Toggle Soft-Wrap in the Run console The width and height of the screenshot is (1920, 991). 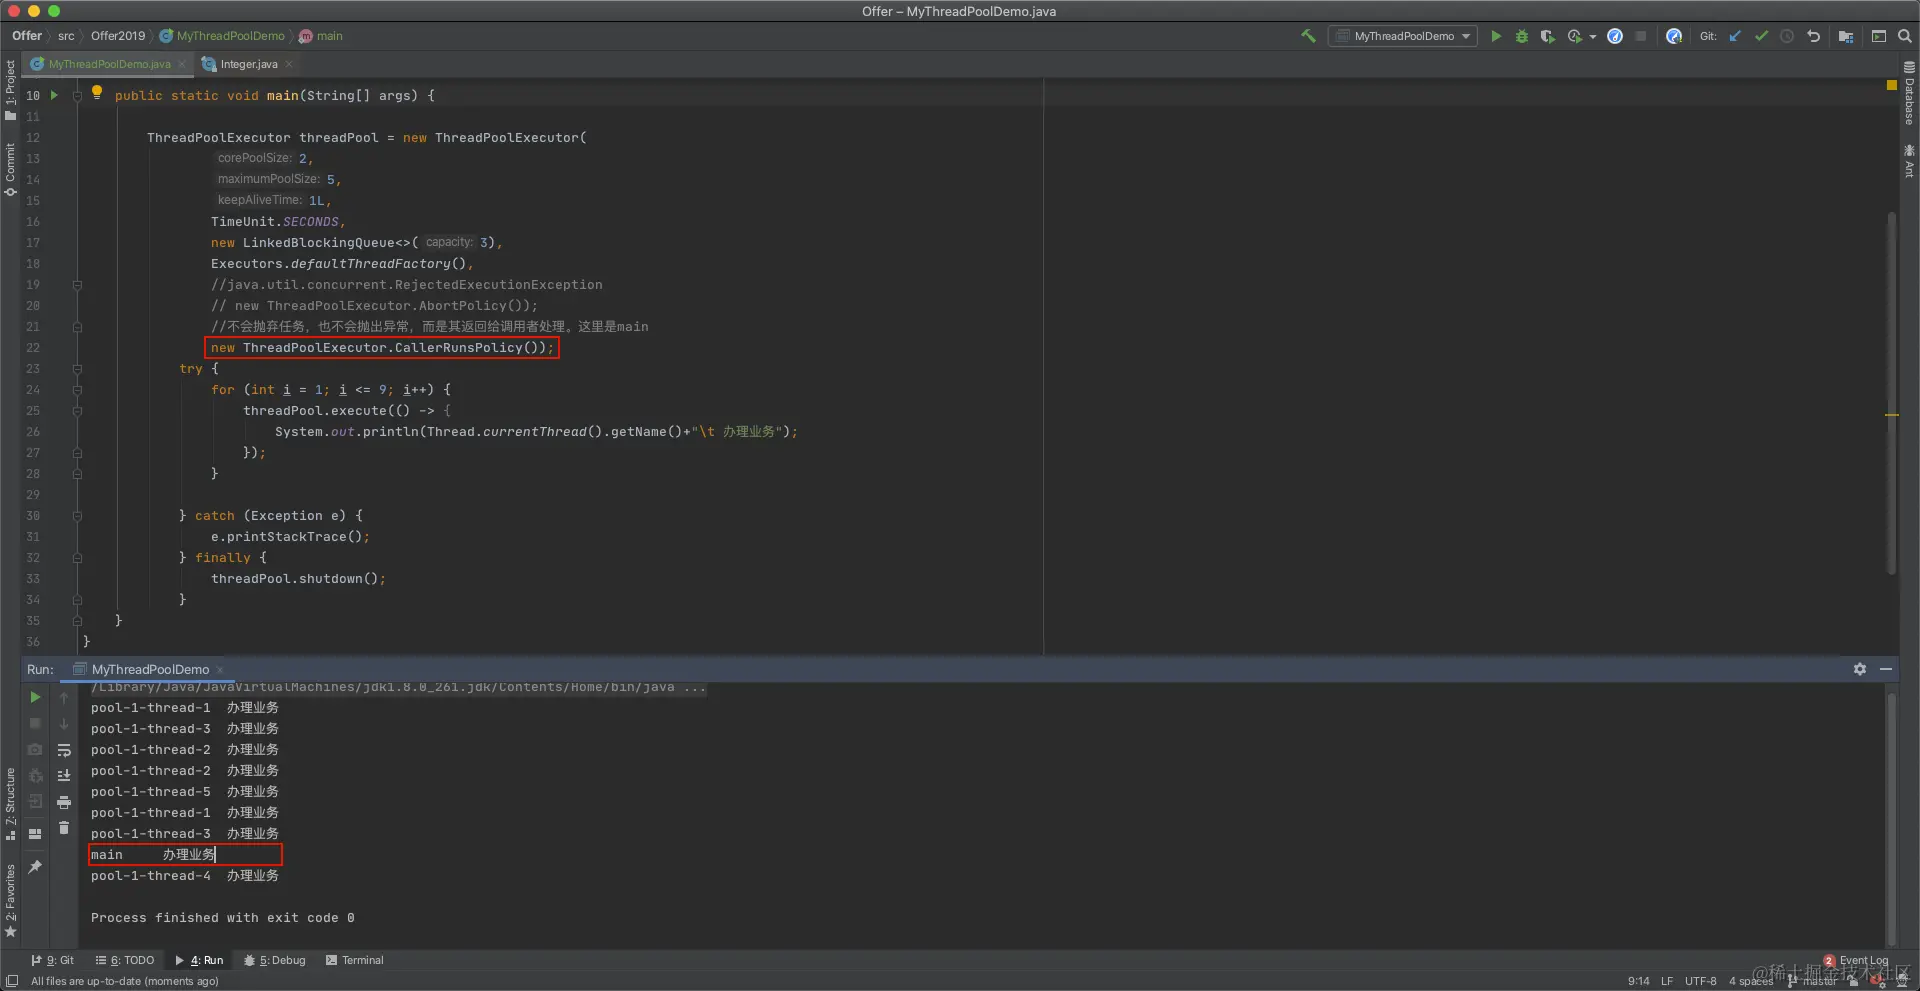click(64, 750)
